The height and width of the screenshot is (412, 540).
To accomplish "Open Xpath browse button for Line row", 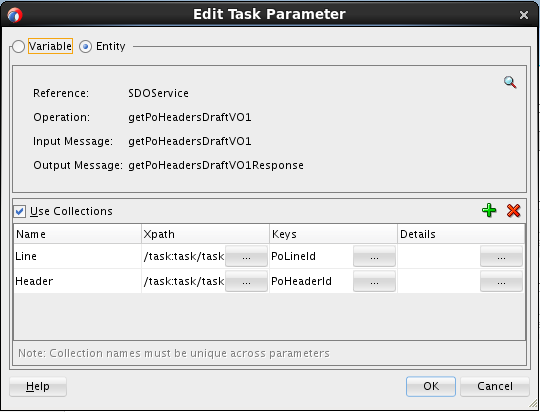I will click(246, 256).
